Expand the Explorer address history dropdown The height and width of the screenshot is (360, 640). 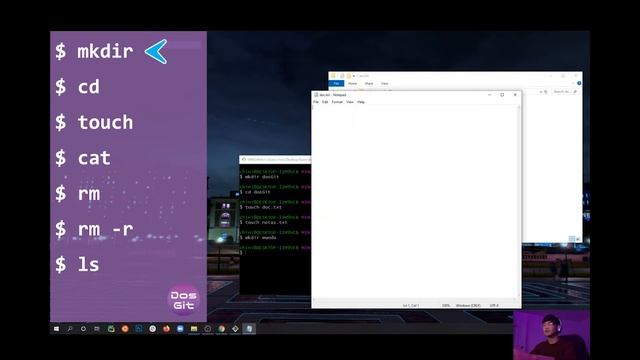click(x=541, y=92)
